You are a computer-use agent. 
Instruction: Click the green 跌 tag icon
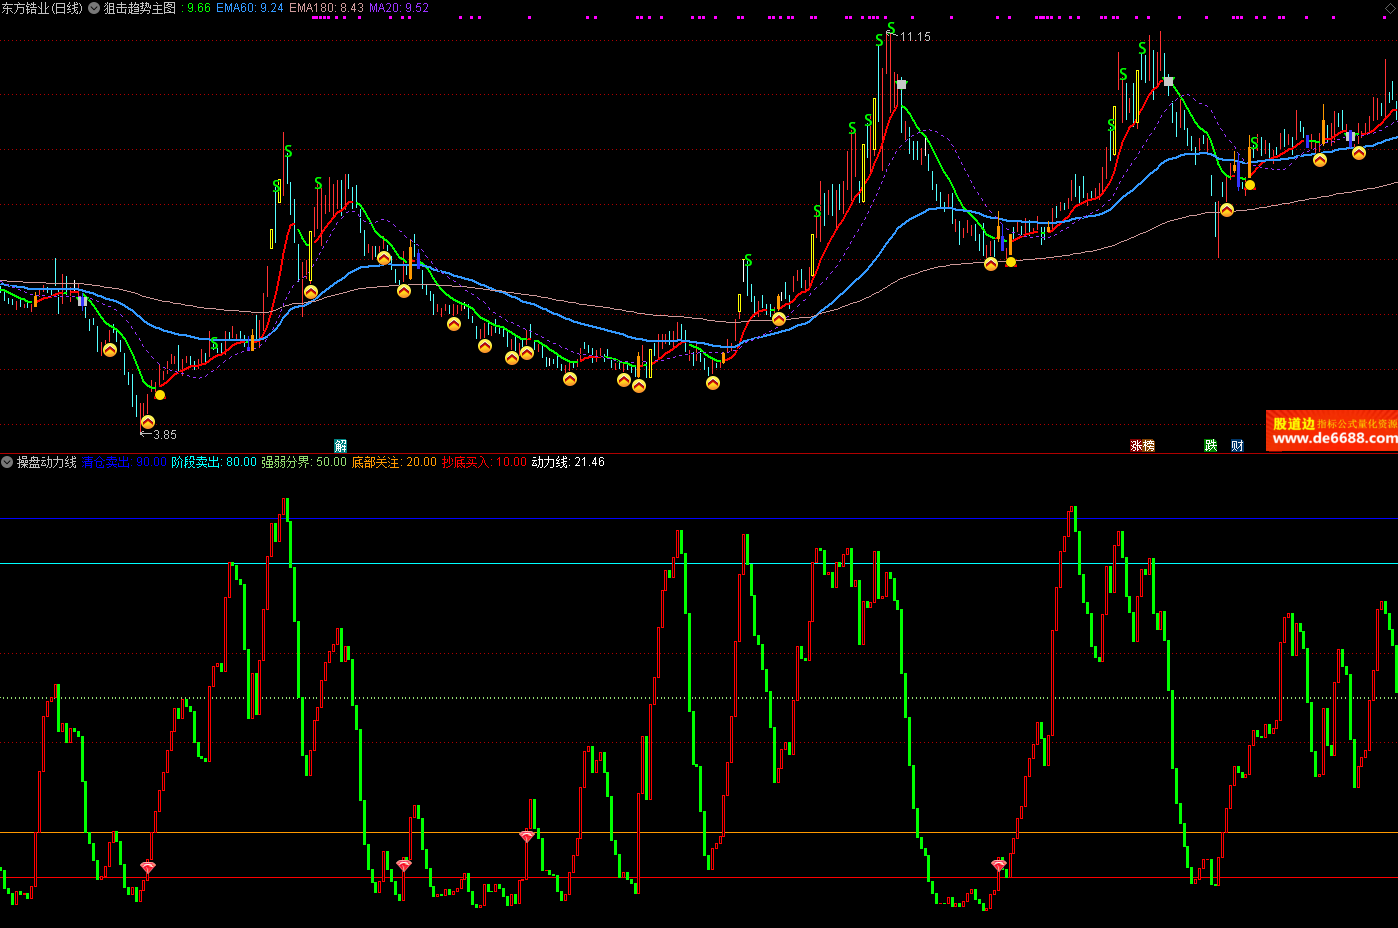[x=1211, y=446]
